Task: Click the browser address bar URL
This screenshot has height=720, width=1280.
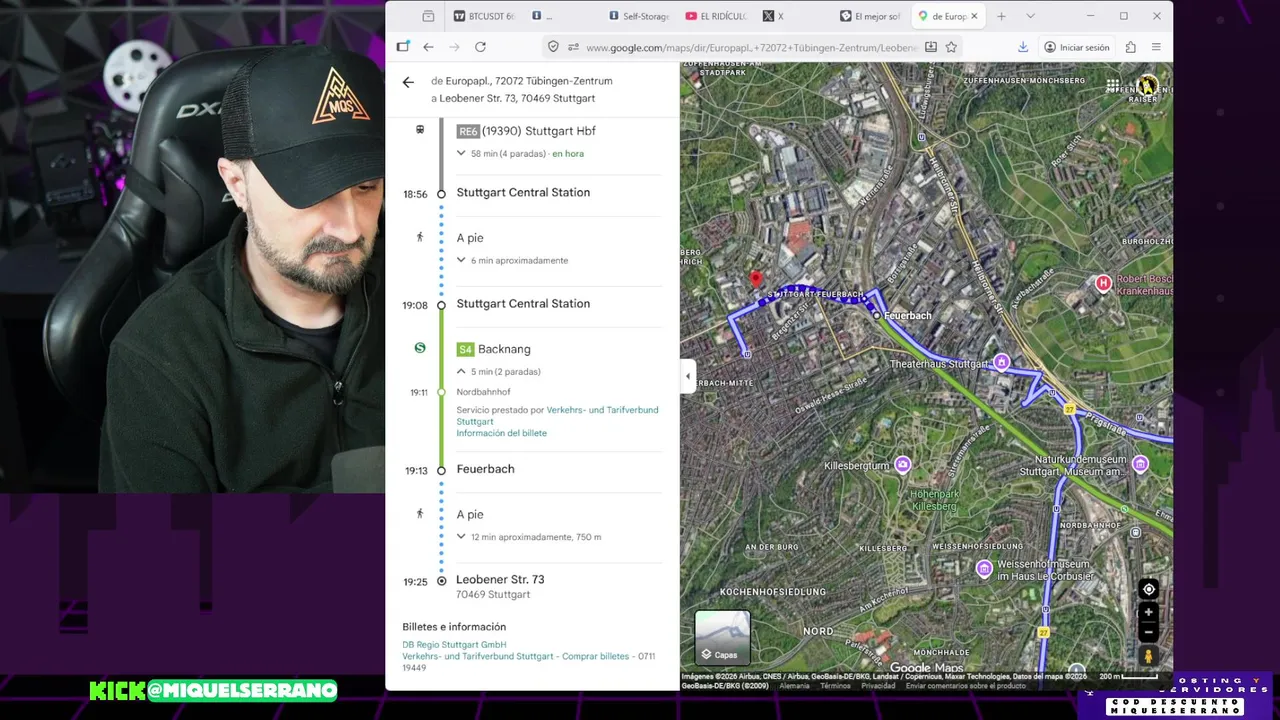Action: 751,47
